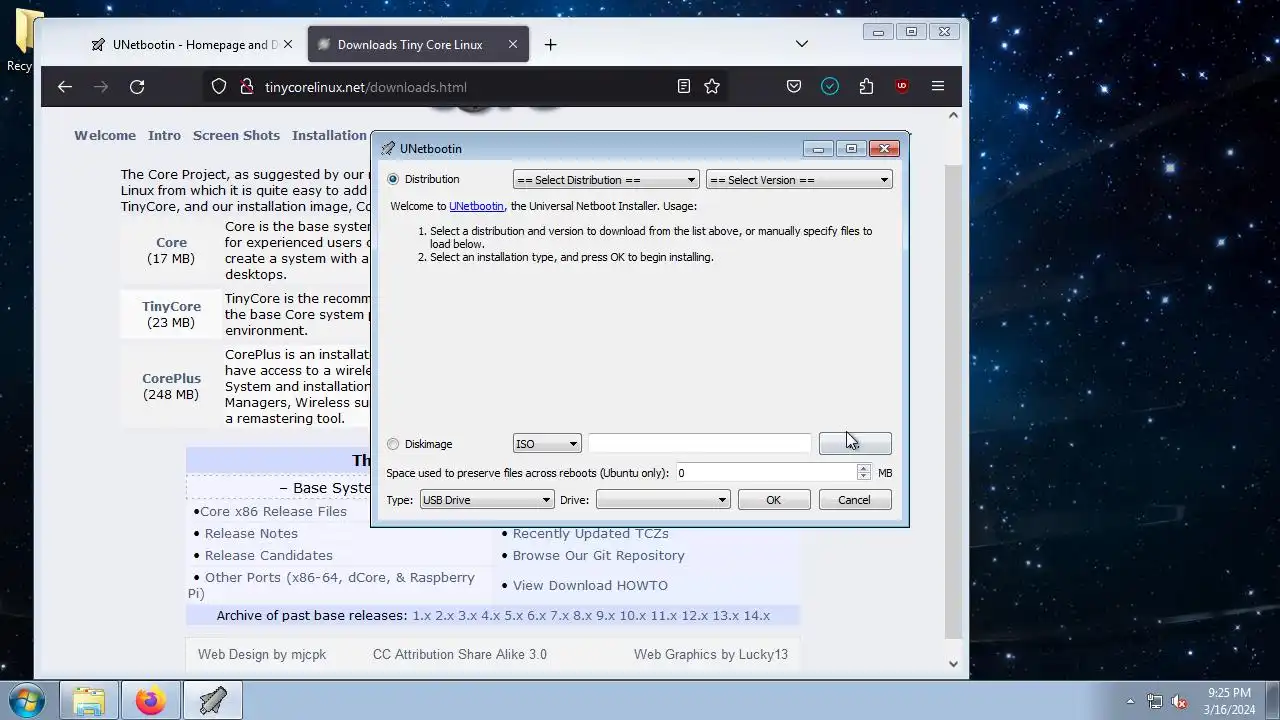1280x720 pixels.
Task: Reload the page in Firefox
Action: coord(137,87)
